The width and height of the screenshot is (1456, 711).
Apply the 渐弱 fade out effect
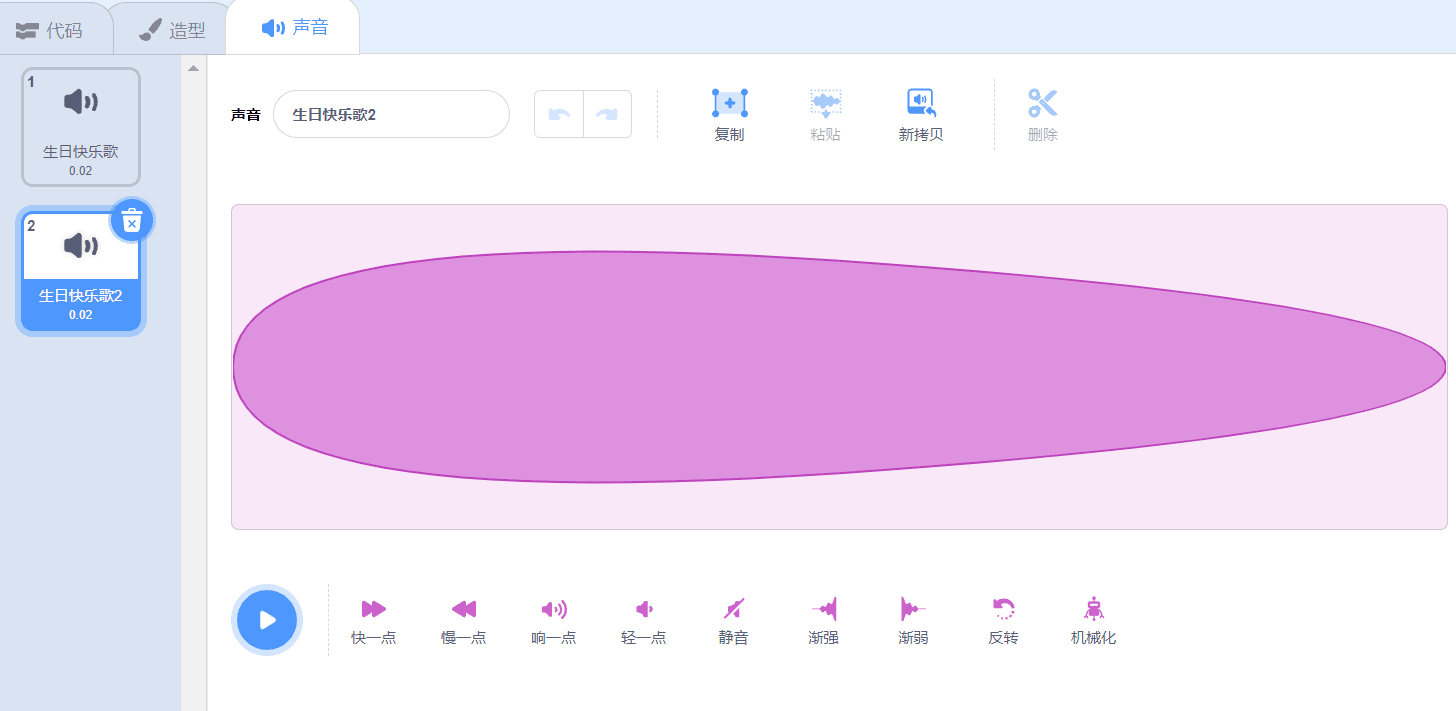913,610
